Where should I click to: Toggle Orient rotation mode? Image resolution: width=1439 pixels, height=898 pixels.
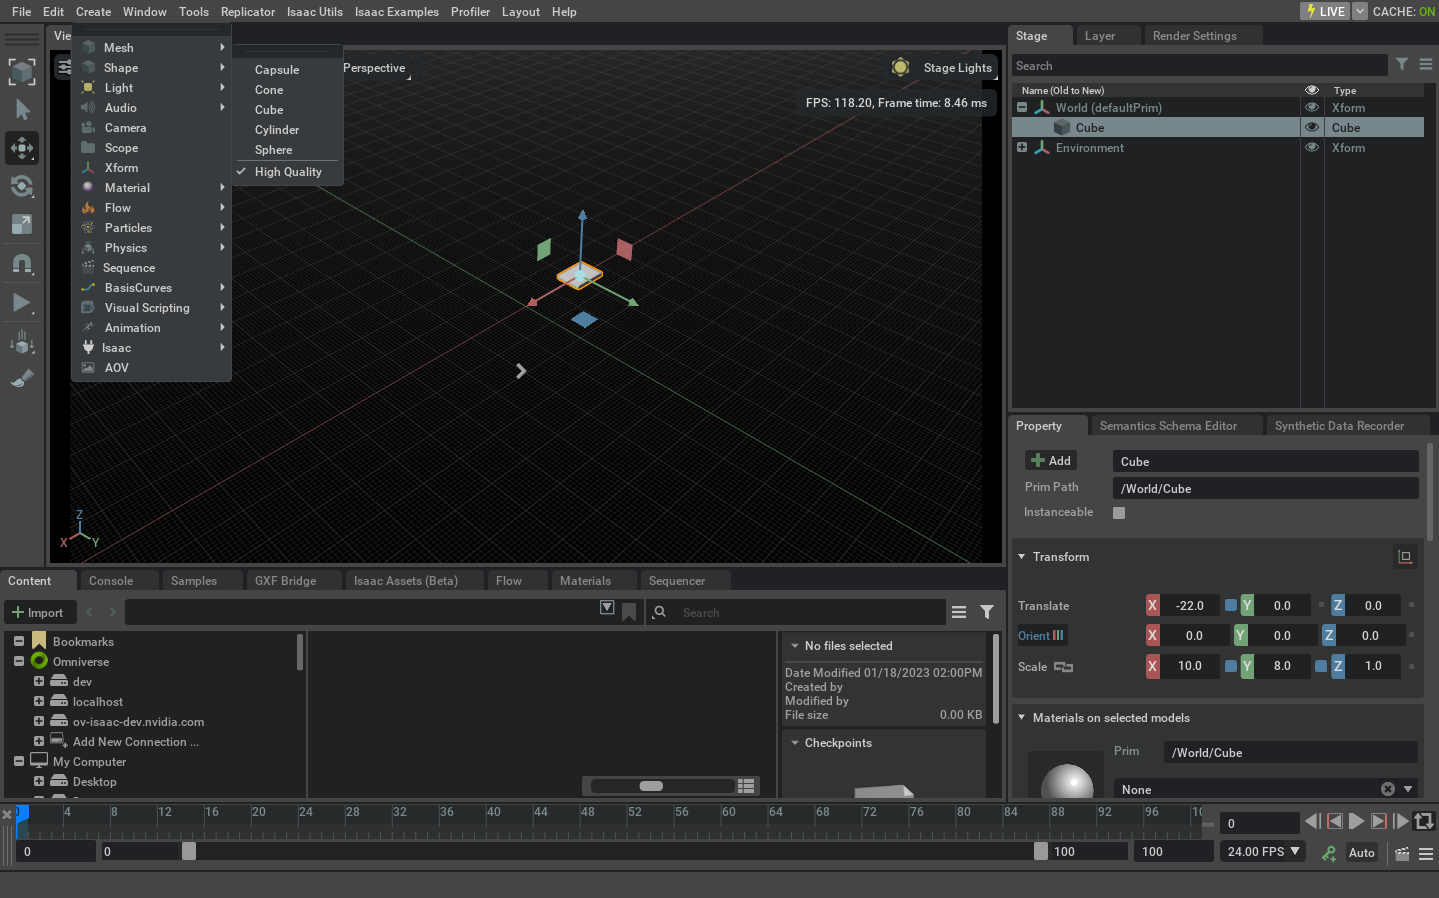coord(1041,636)
